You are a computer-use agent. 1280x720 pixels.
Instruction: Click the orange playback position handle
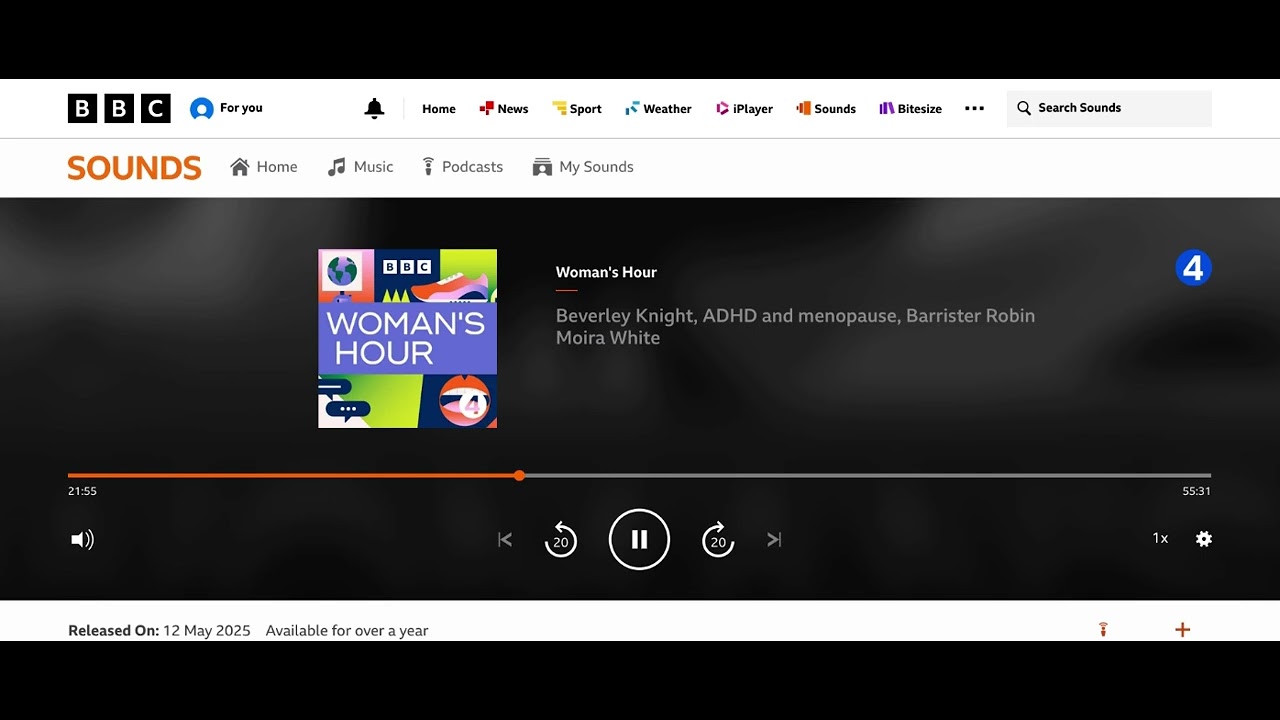coord(519,475)
